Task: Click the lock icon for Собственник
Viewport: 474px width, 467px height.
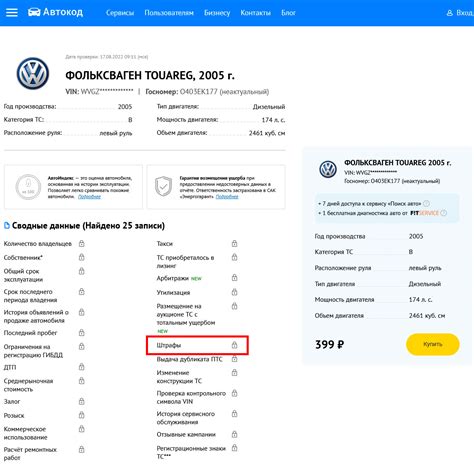Action: point(81,257)
